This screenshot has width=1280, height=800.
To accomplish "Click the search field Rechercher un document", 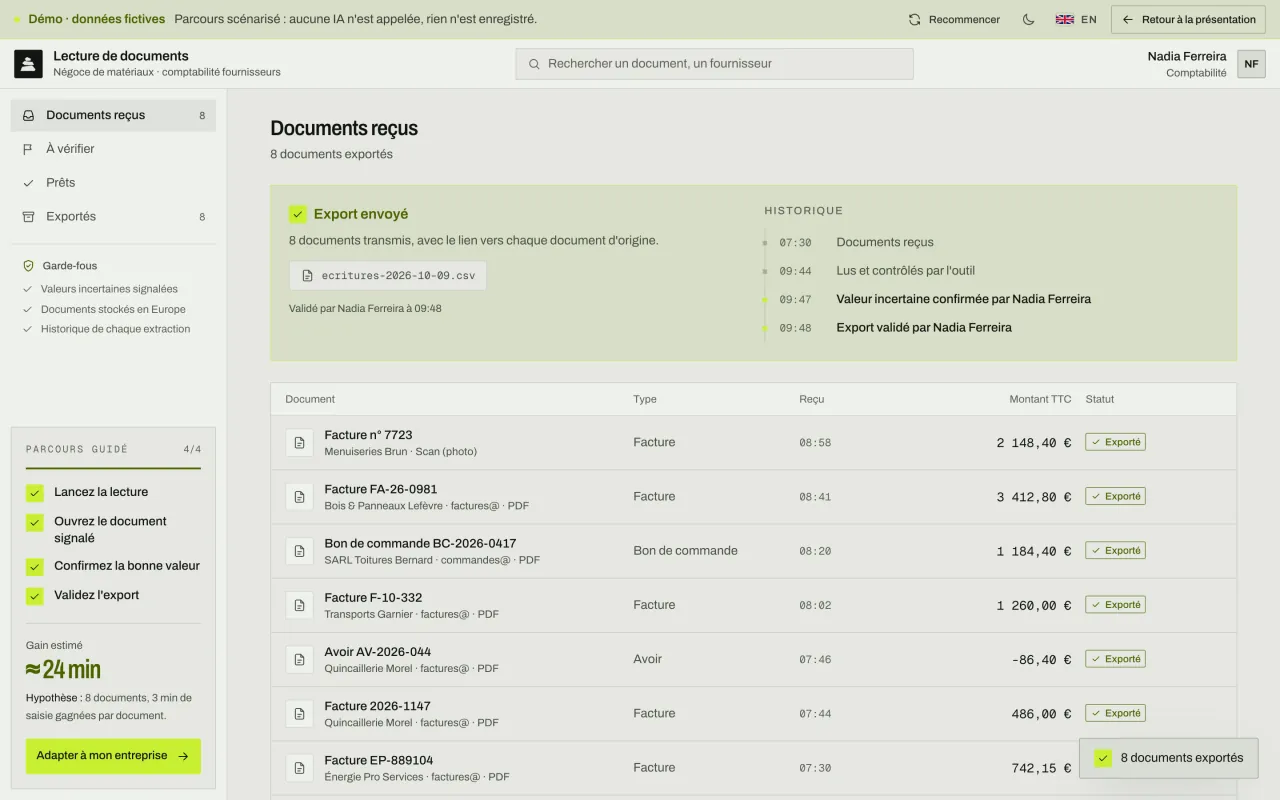I will click(x=714, y=63).
